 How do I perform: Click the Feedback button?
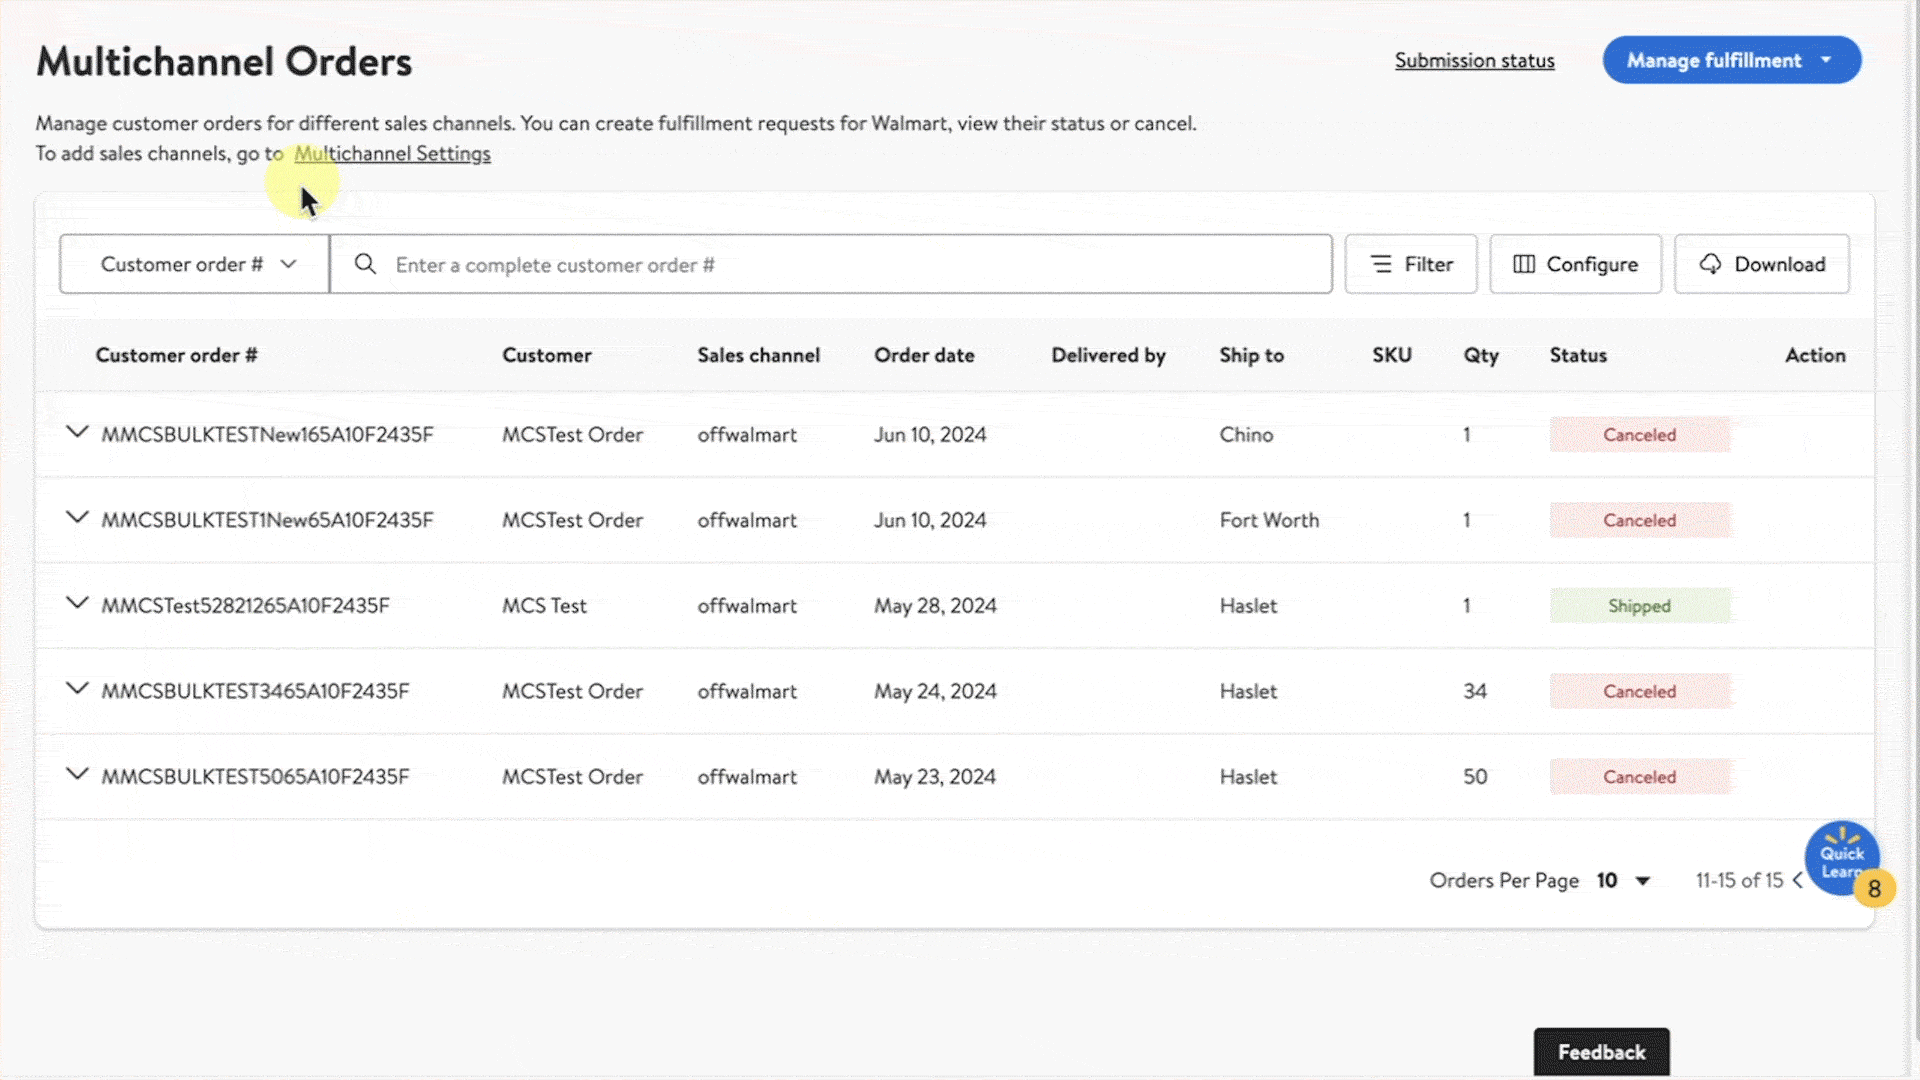[x=1601, y=1052]
